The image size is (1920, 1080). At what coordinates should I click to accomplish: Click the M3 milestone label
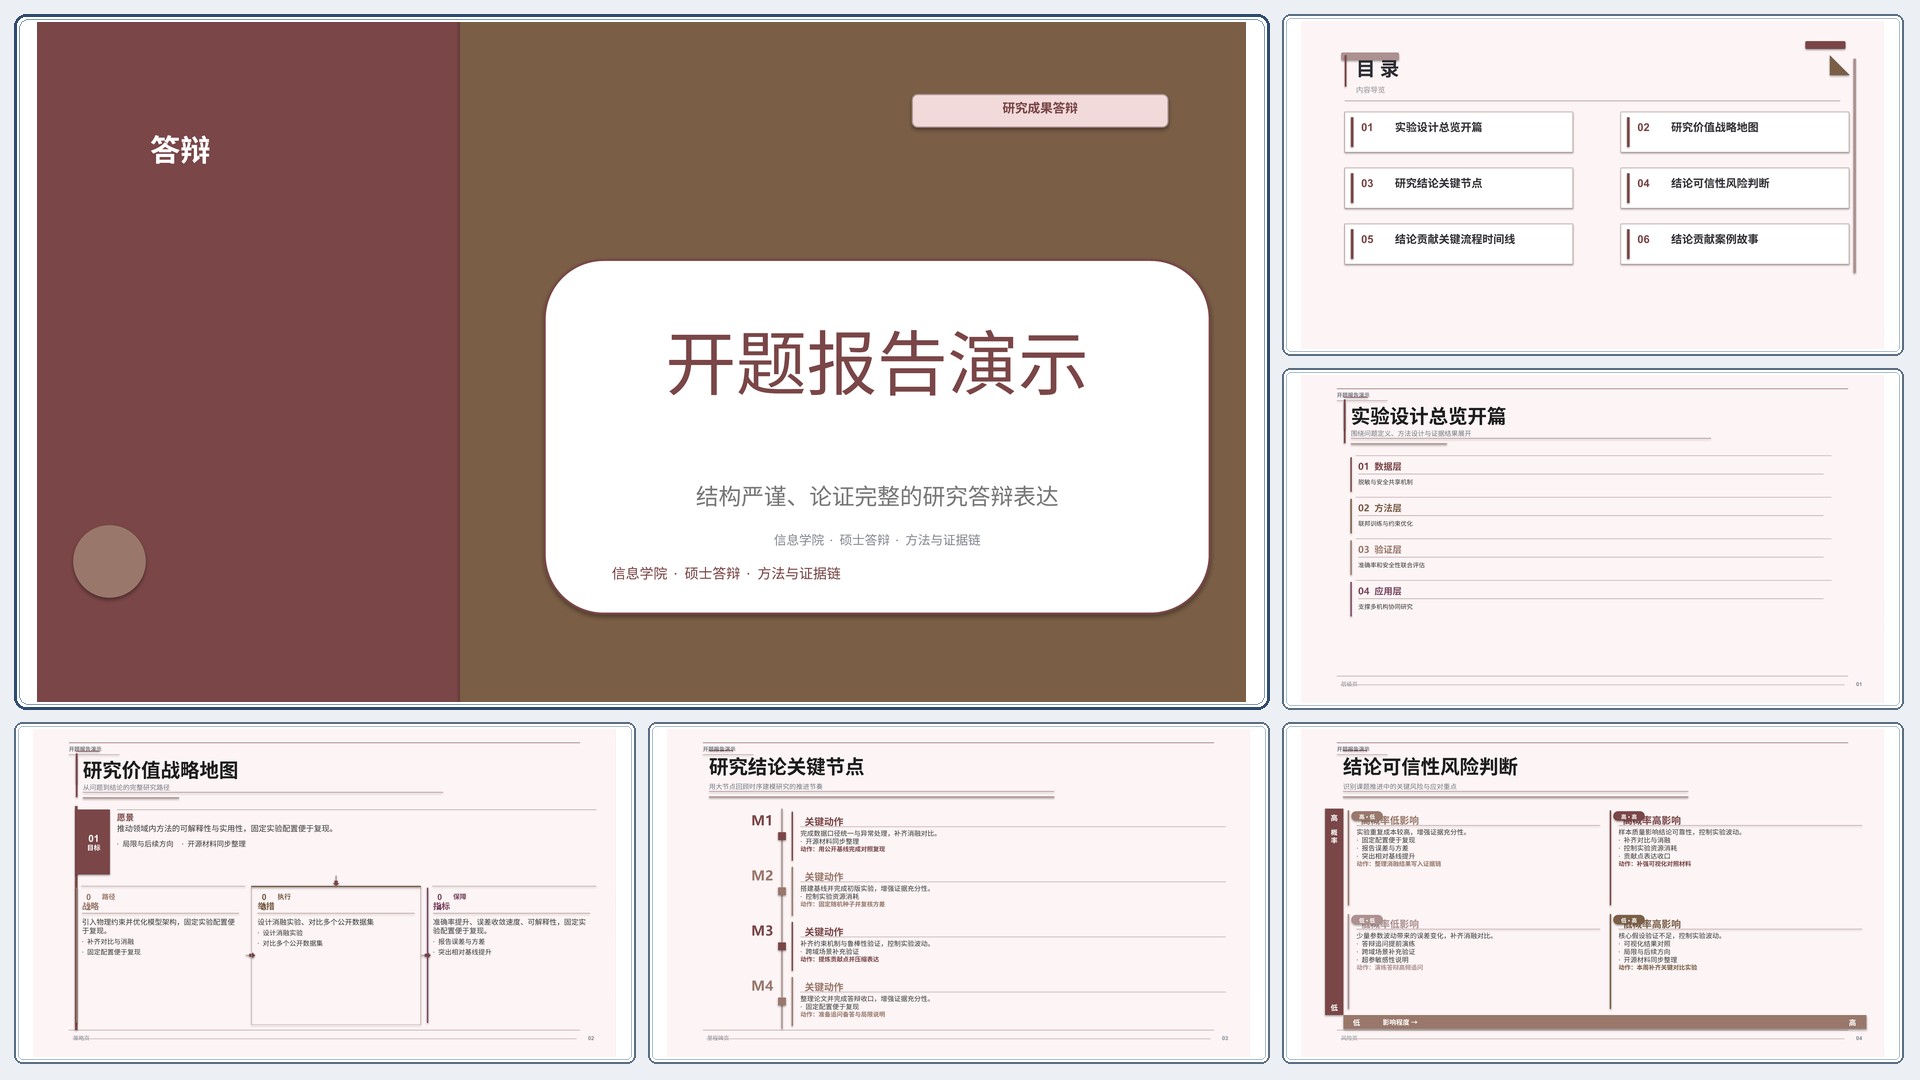tap(762, 931)
